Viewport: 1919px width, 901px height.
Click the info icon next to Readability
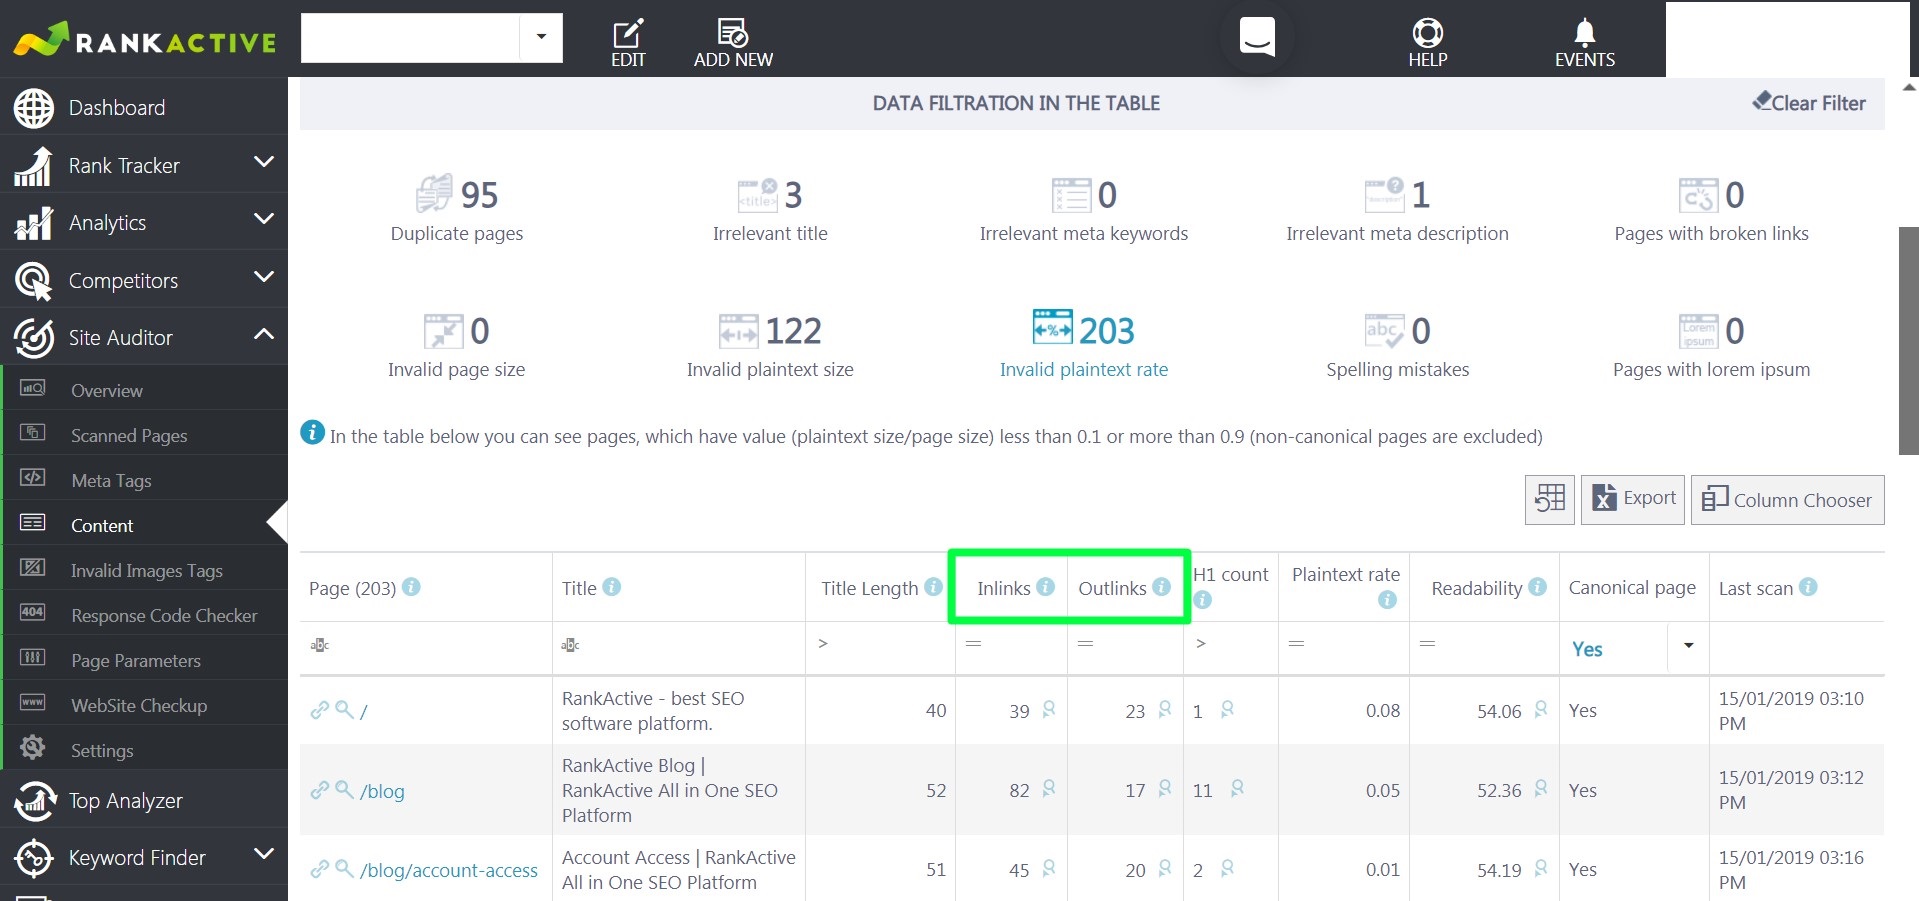click(x=1538, y=587)
